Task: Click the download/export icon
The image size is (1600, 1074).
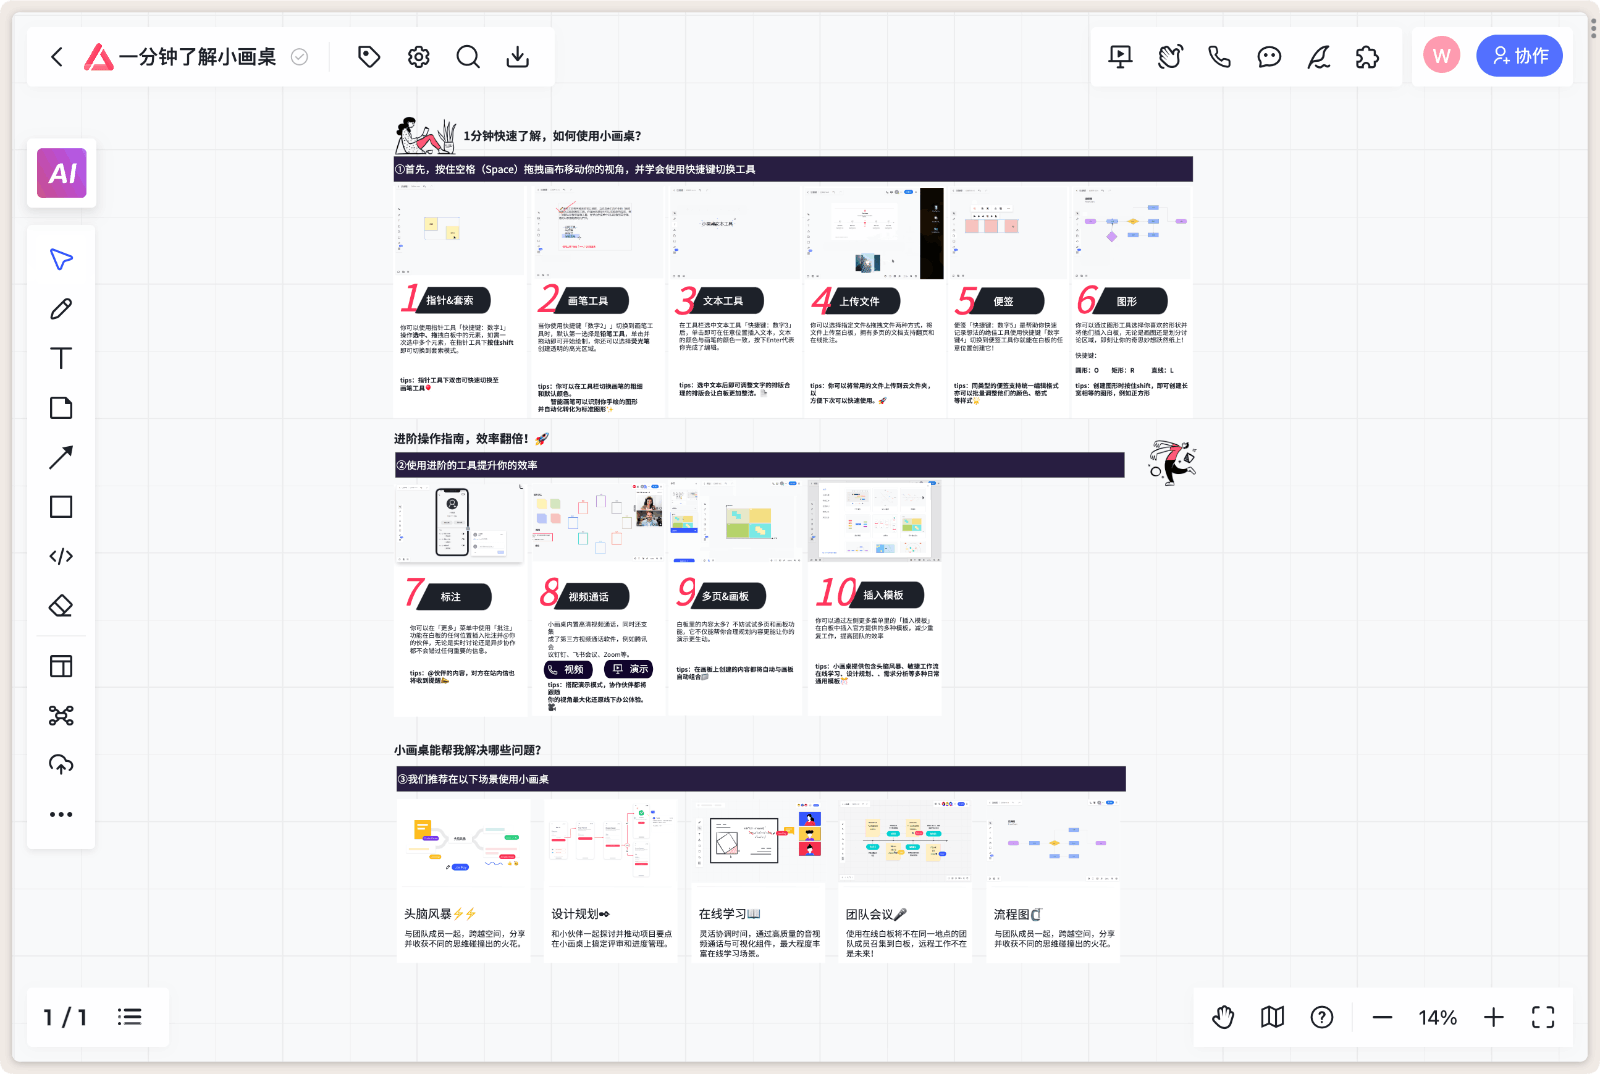Action: (x=518, y=57)
